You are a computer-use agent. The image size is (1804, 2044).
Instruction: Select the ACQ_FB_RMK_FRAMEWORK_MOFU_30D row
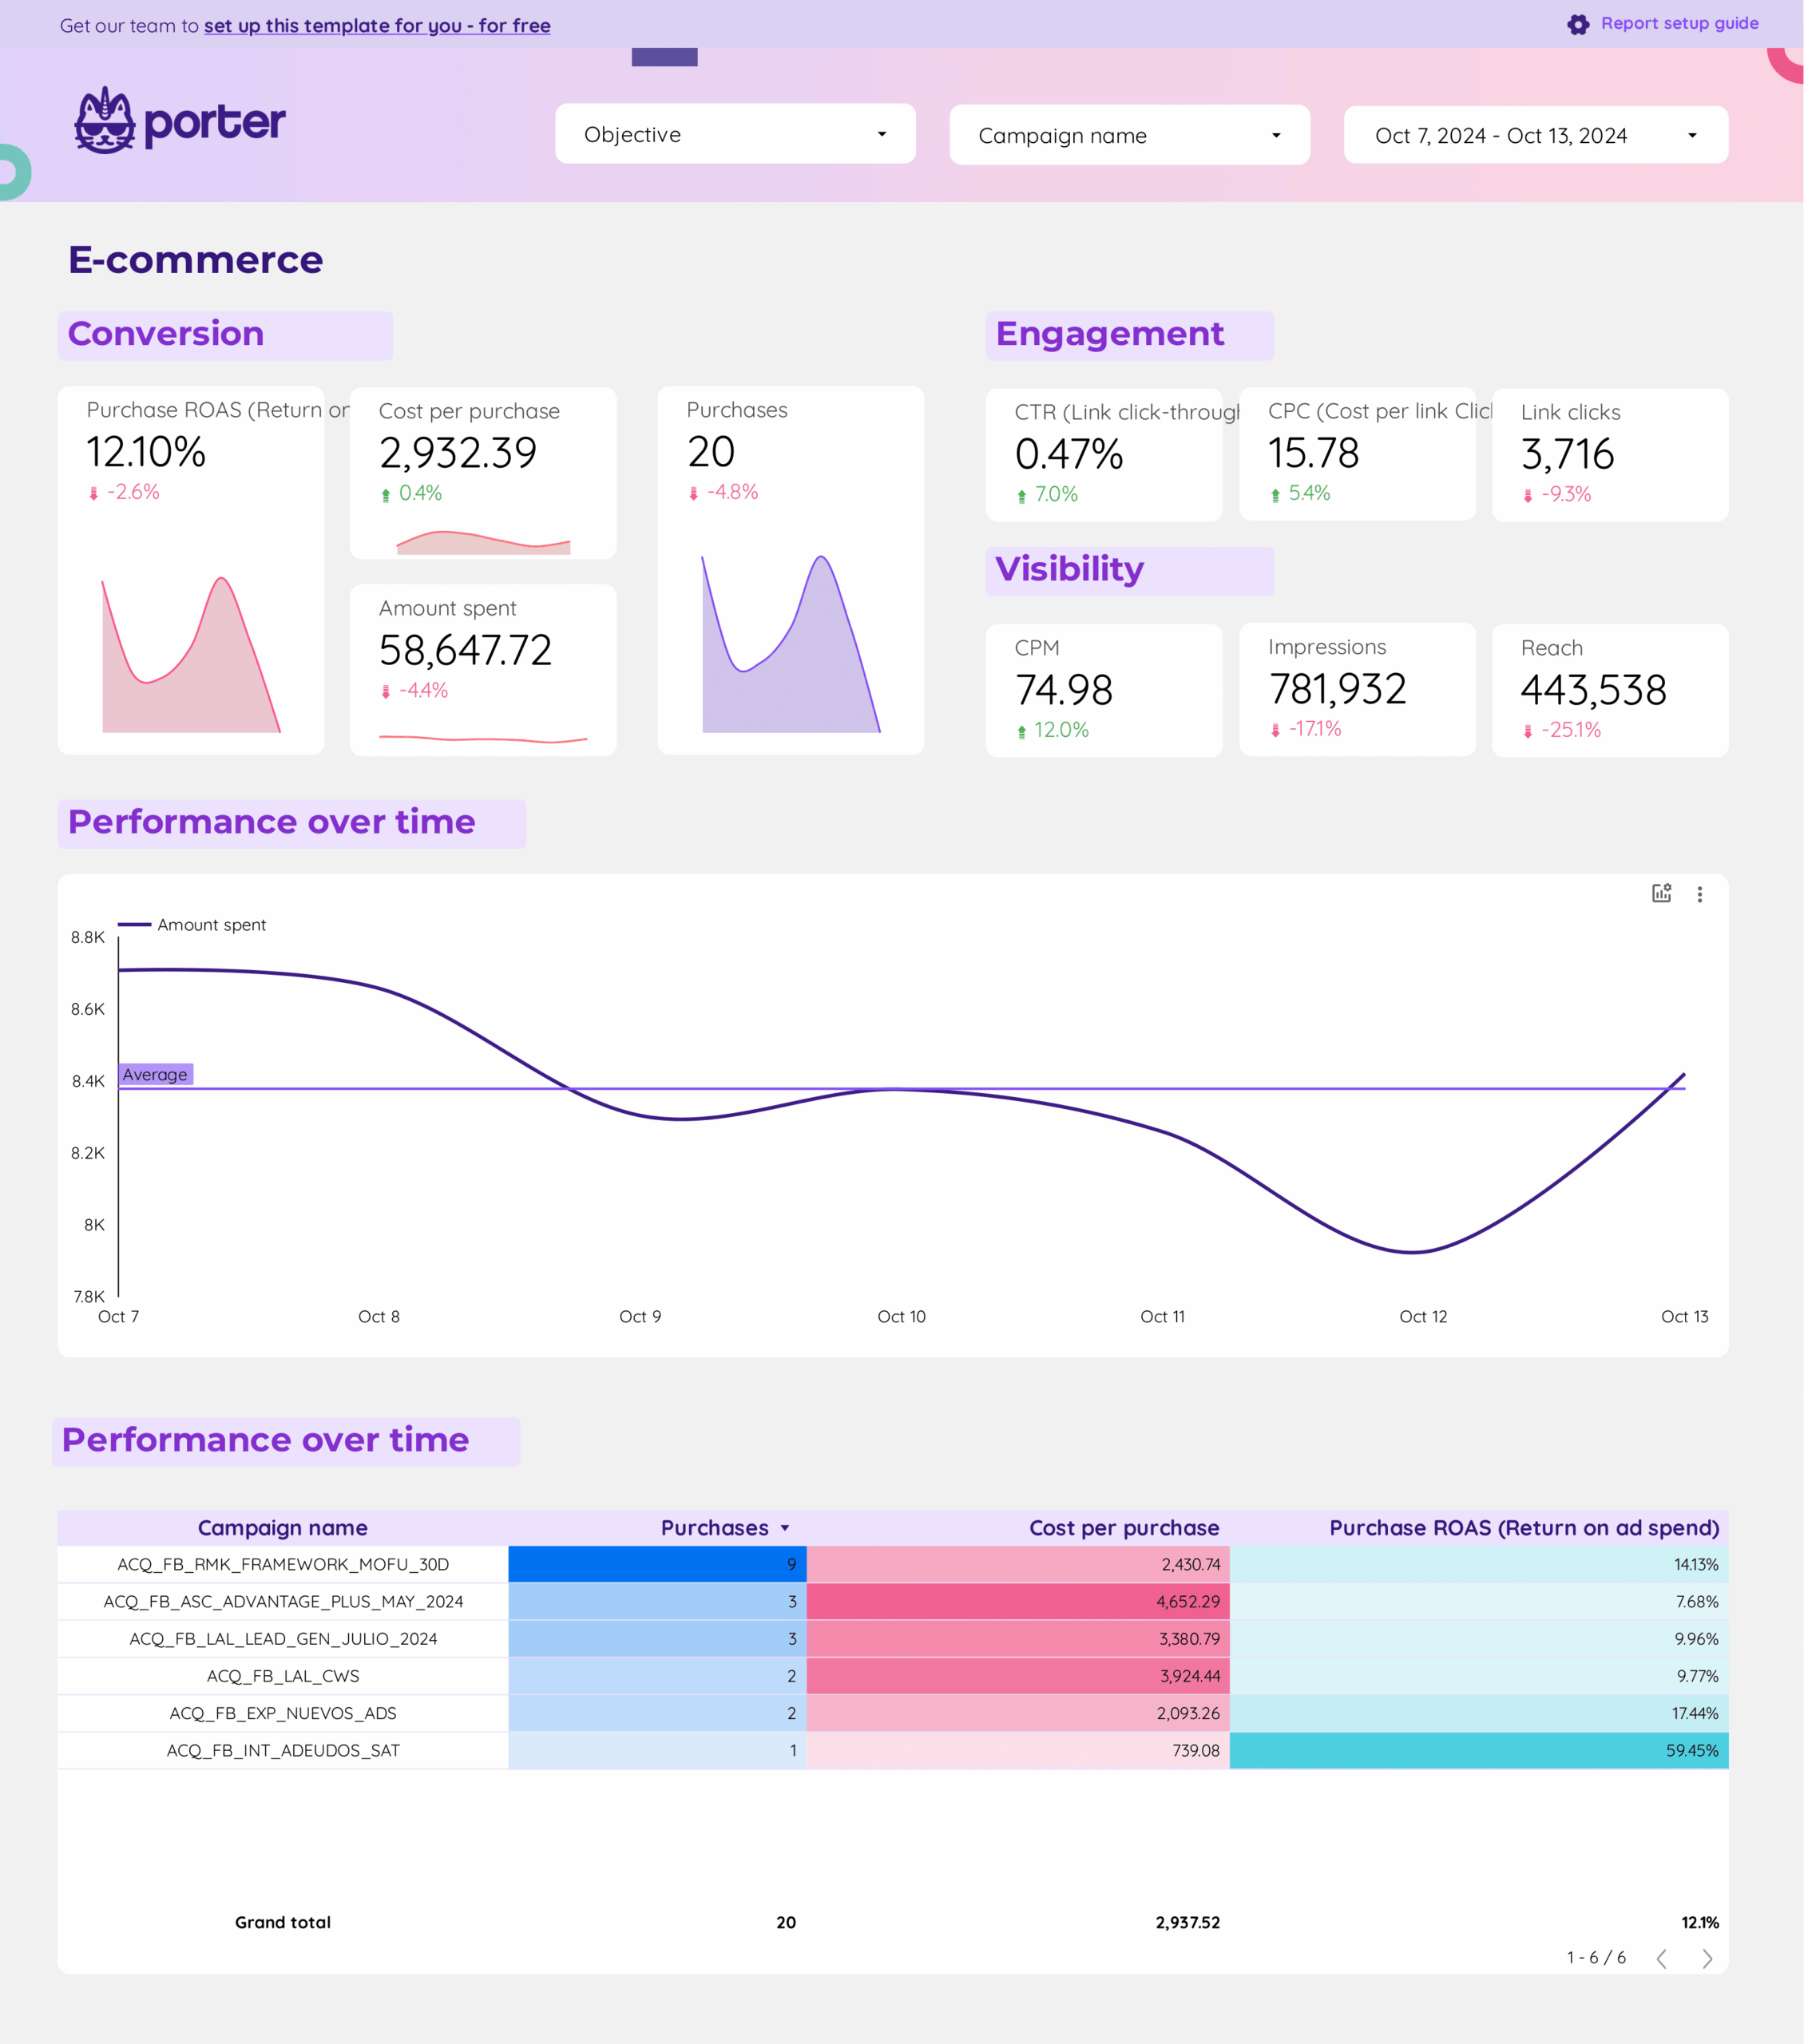point(283,1564)
